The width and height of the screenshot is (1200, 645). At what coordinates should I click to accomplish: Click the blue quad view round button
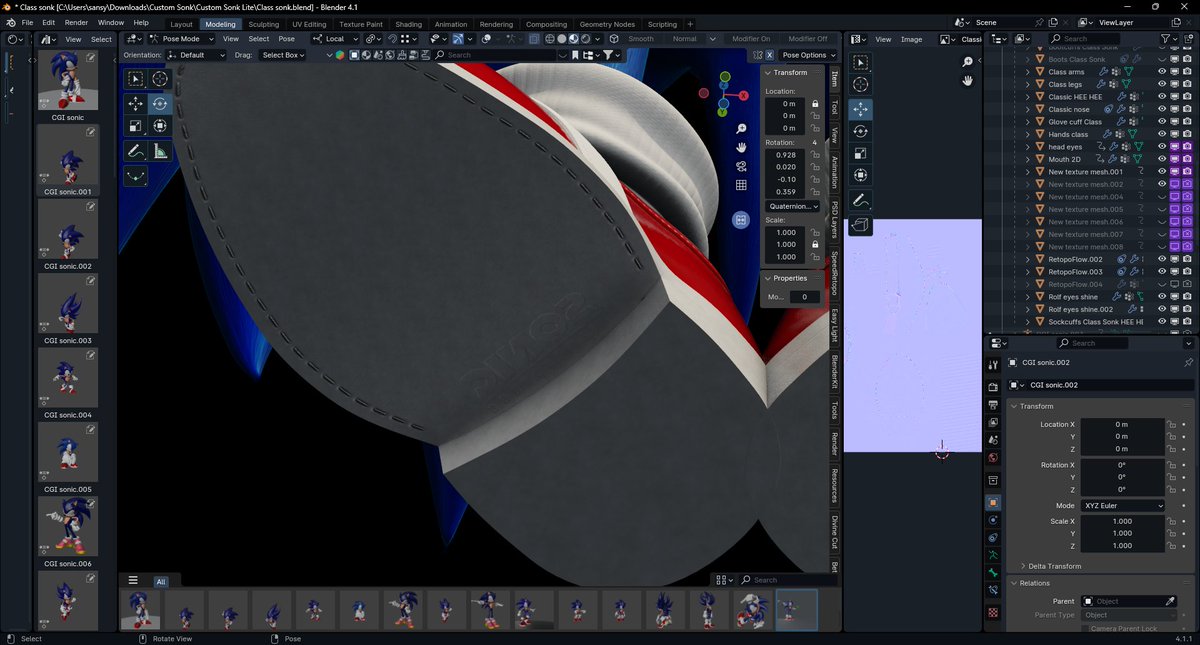click(x=741, y=219)
